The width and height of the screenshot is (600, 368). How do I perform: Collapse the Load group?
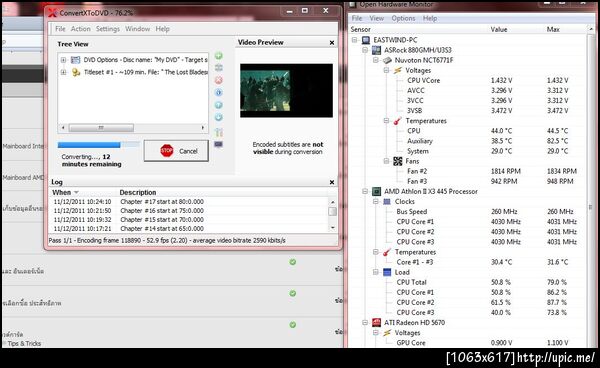click(376, 272)
